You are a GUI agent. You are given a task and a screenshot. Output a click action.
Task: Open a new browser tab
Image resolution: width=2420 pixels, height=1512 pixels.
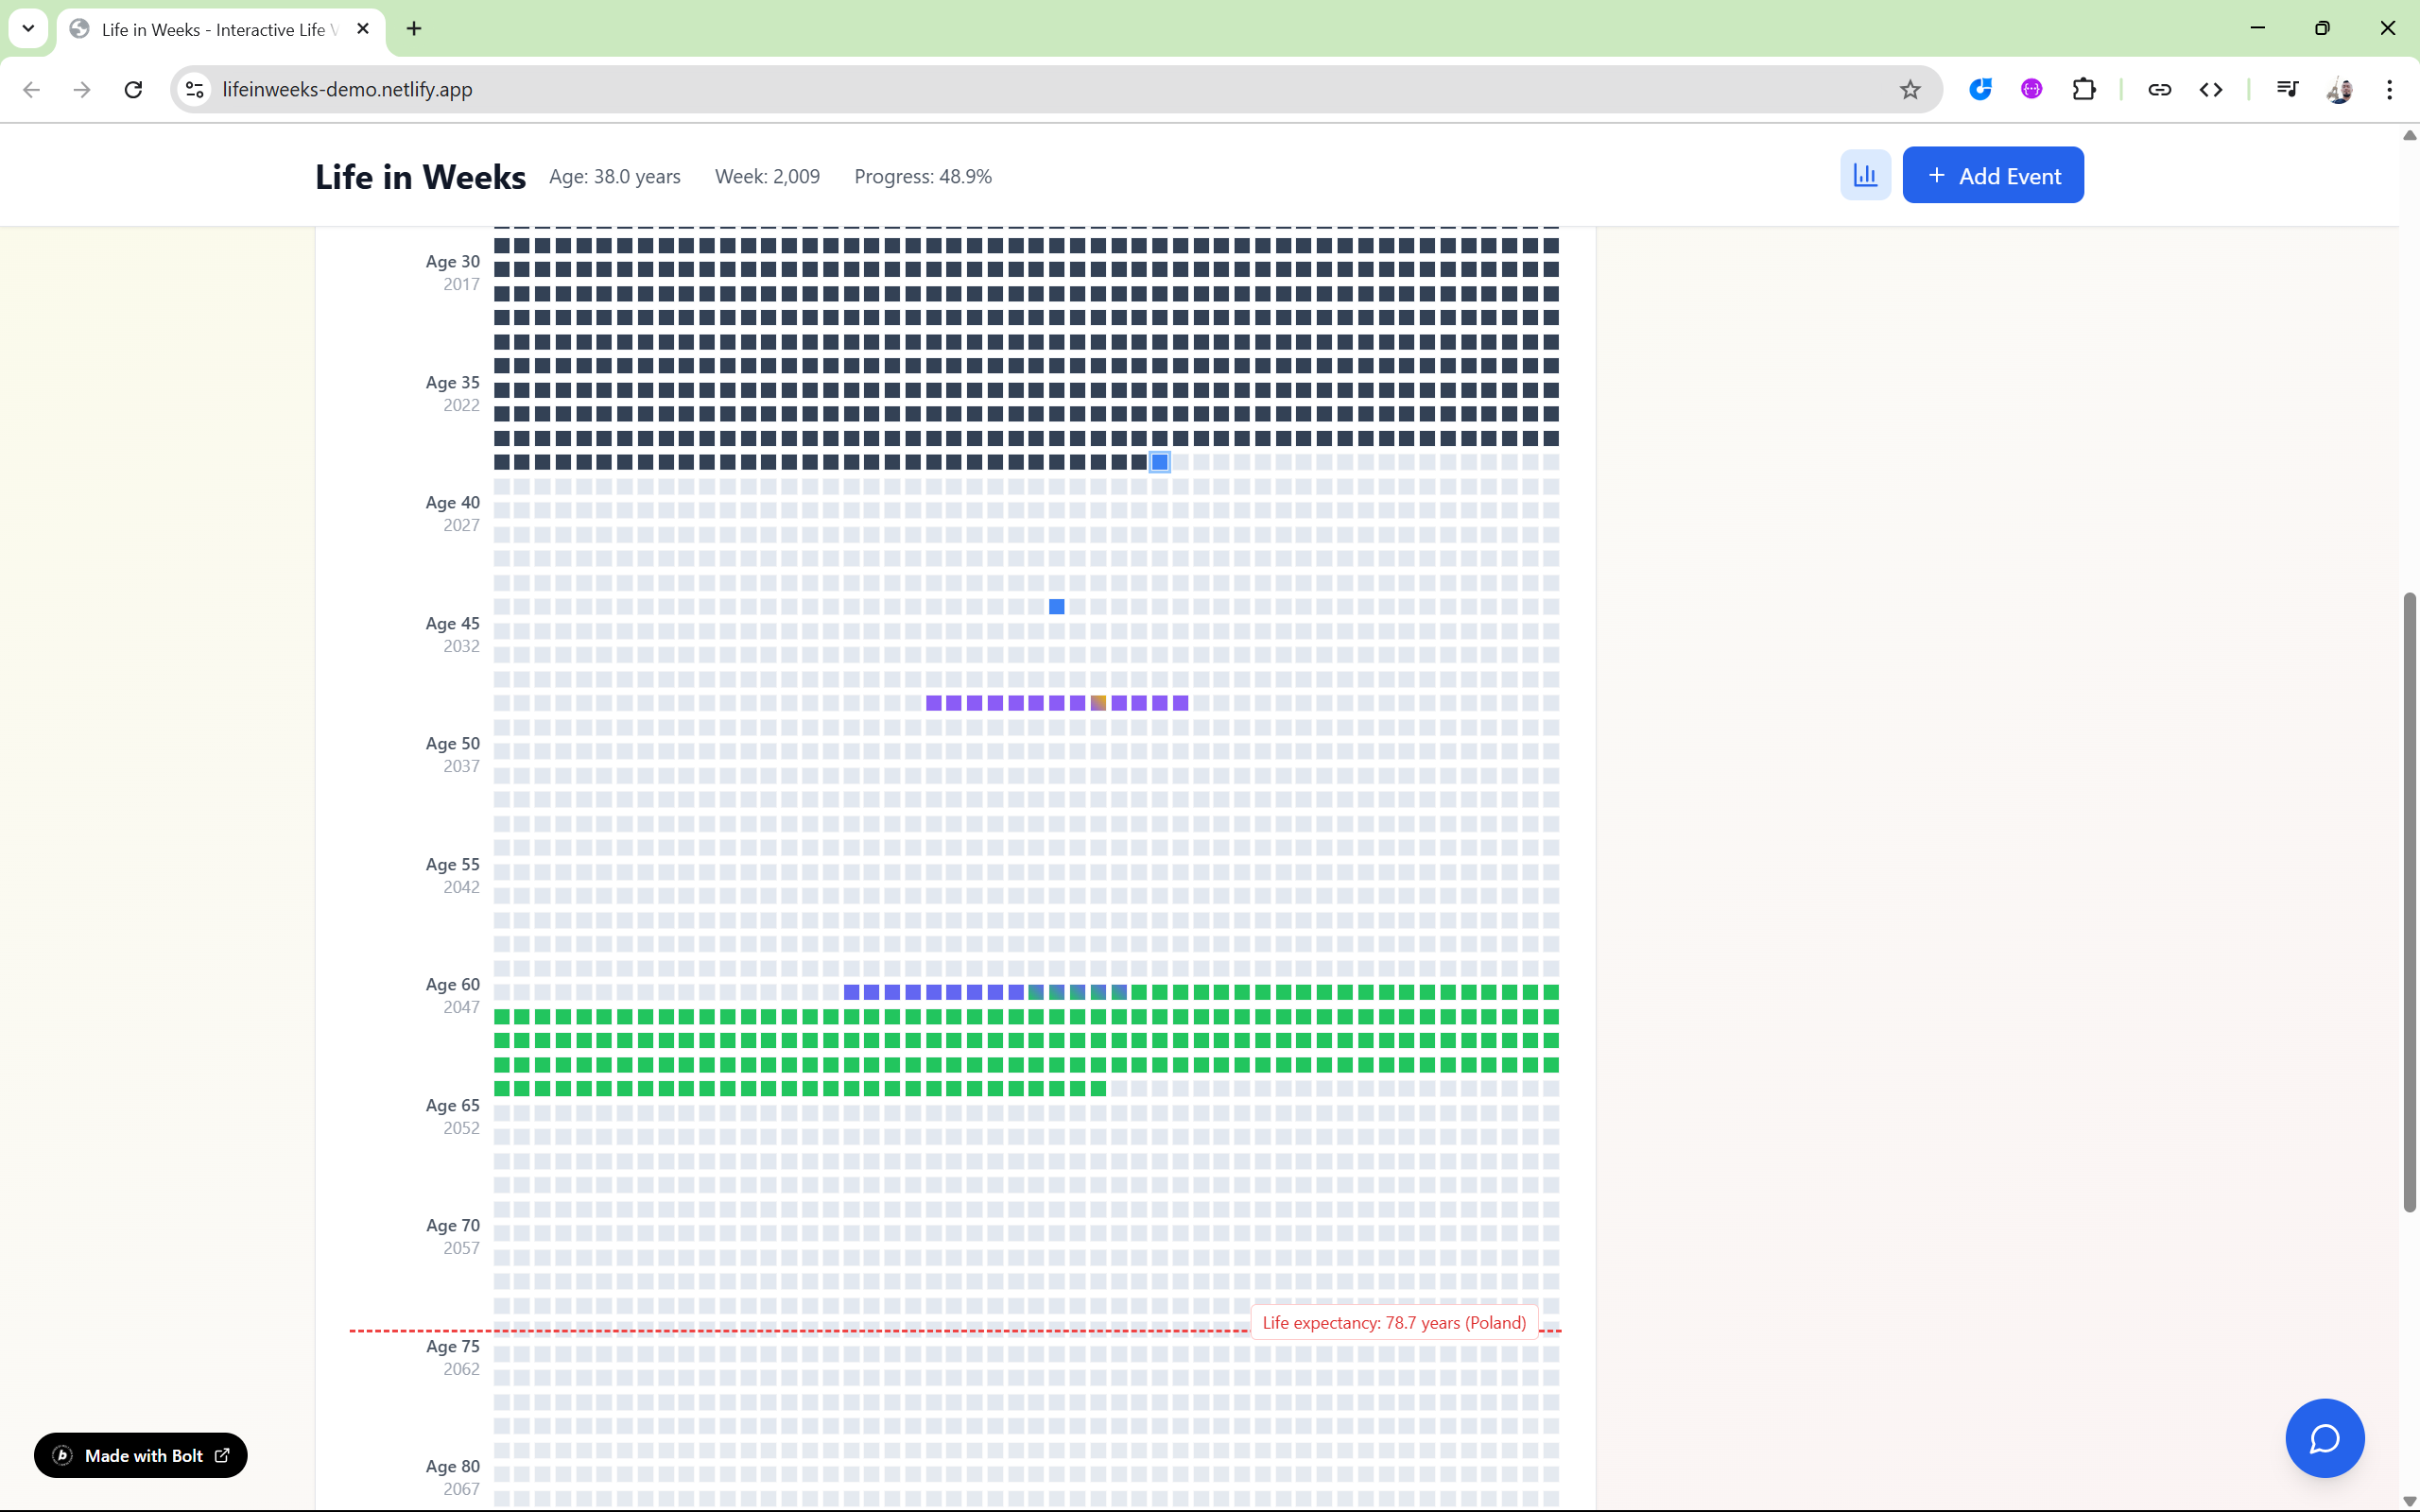tap(414, 29)
